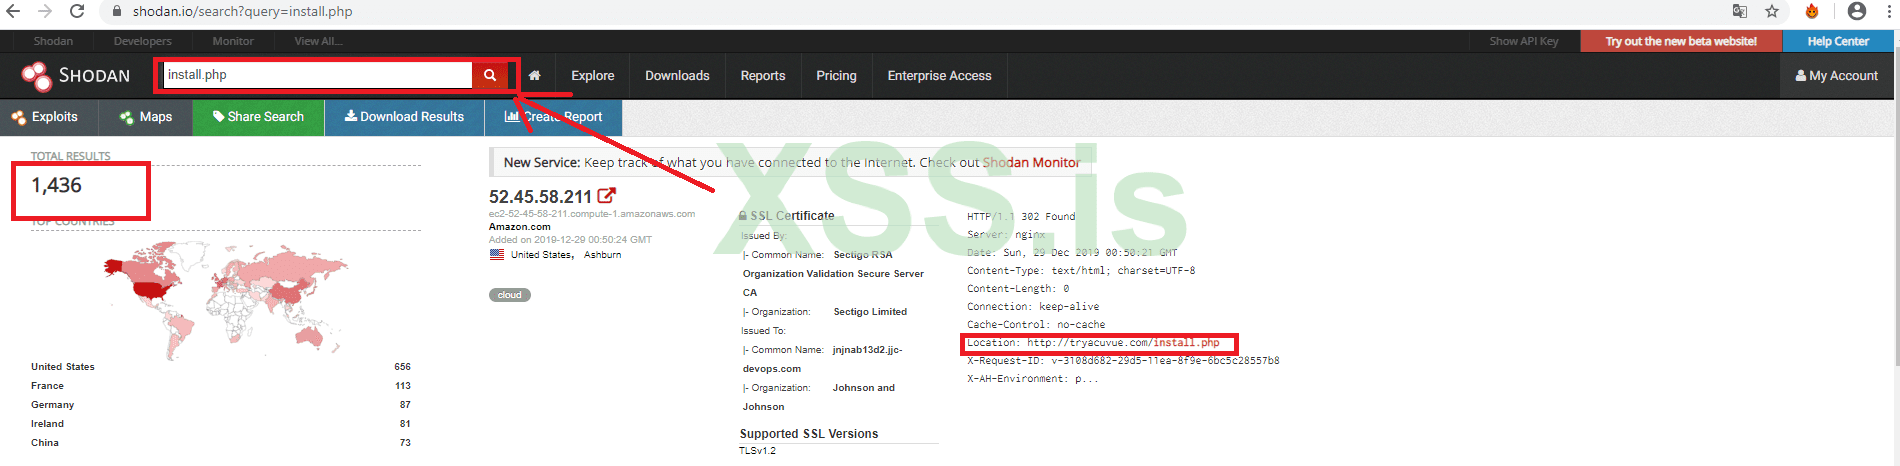The width and height of the screenshot is (1900, 466).
Task: Click the Location install.php header line
Action: [1093, 343]
